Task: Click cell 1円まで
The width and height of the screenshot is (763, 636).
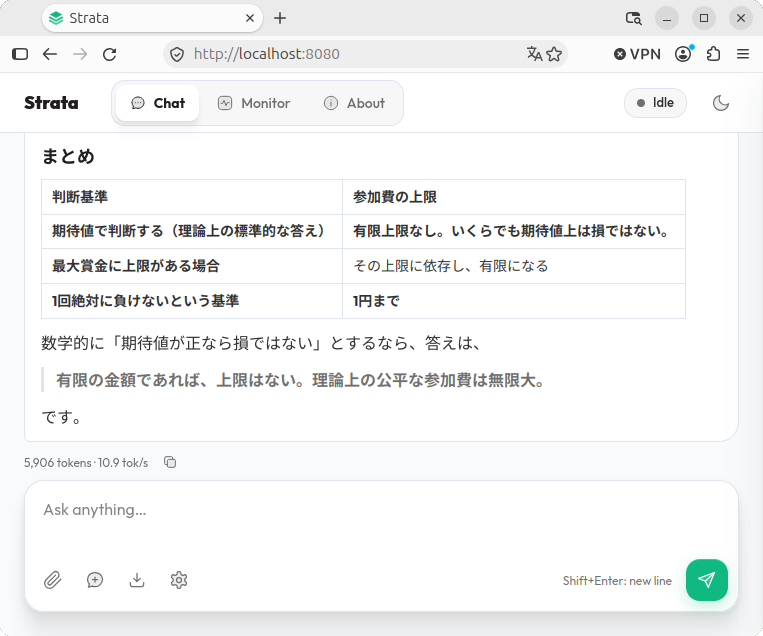Action: (x=514, y=301)
